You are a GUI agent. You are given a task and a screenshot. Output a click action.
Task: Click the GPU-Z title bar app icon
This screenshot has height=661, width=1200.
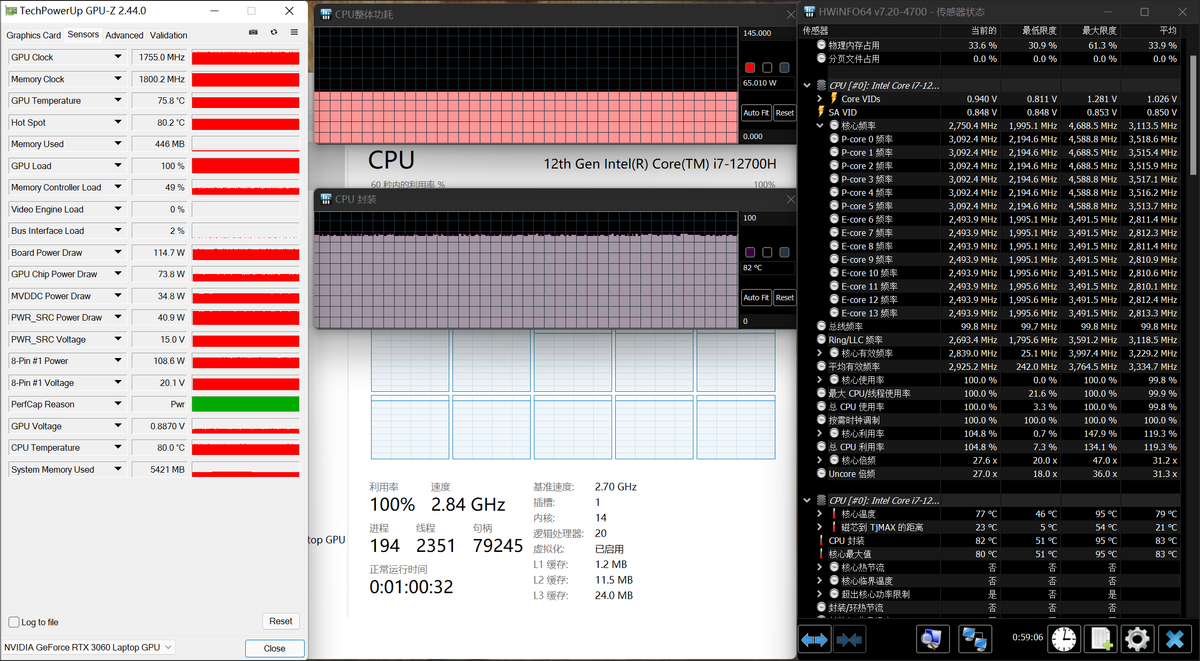tap(11, 10)
